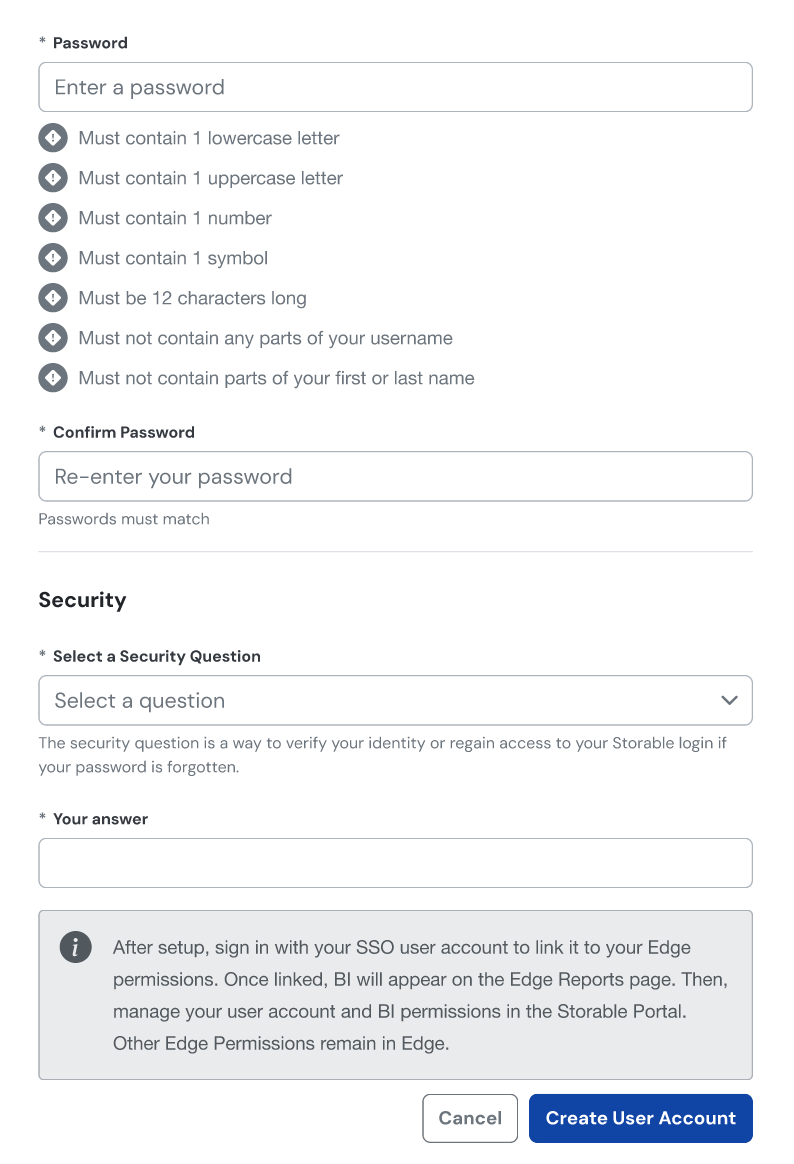Click the number requirement warning icon
The width and height of the screenshot is (794, 1164).
click(x=52, y=218)
